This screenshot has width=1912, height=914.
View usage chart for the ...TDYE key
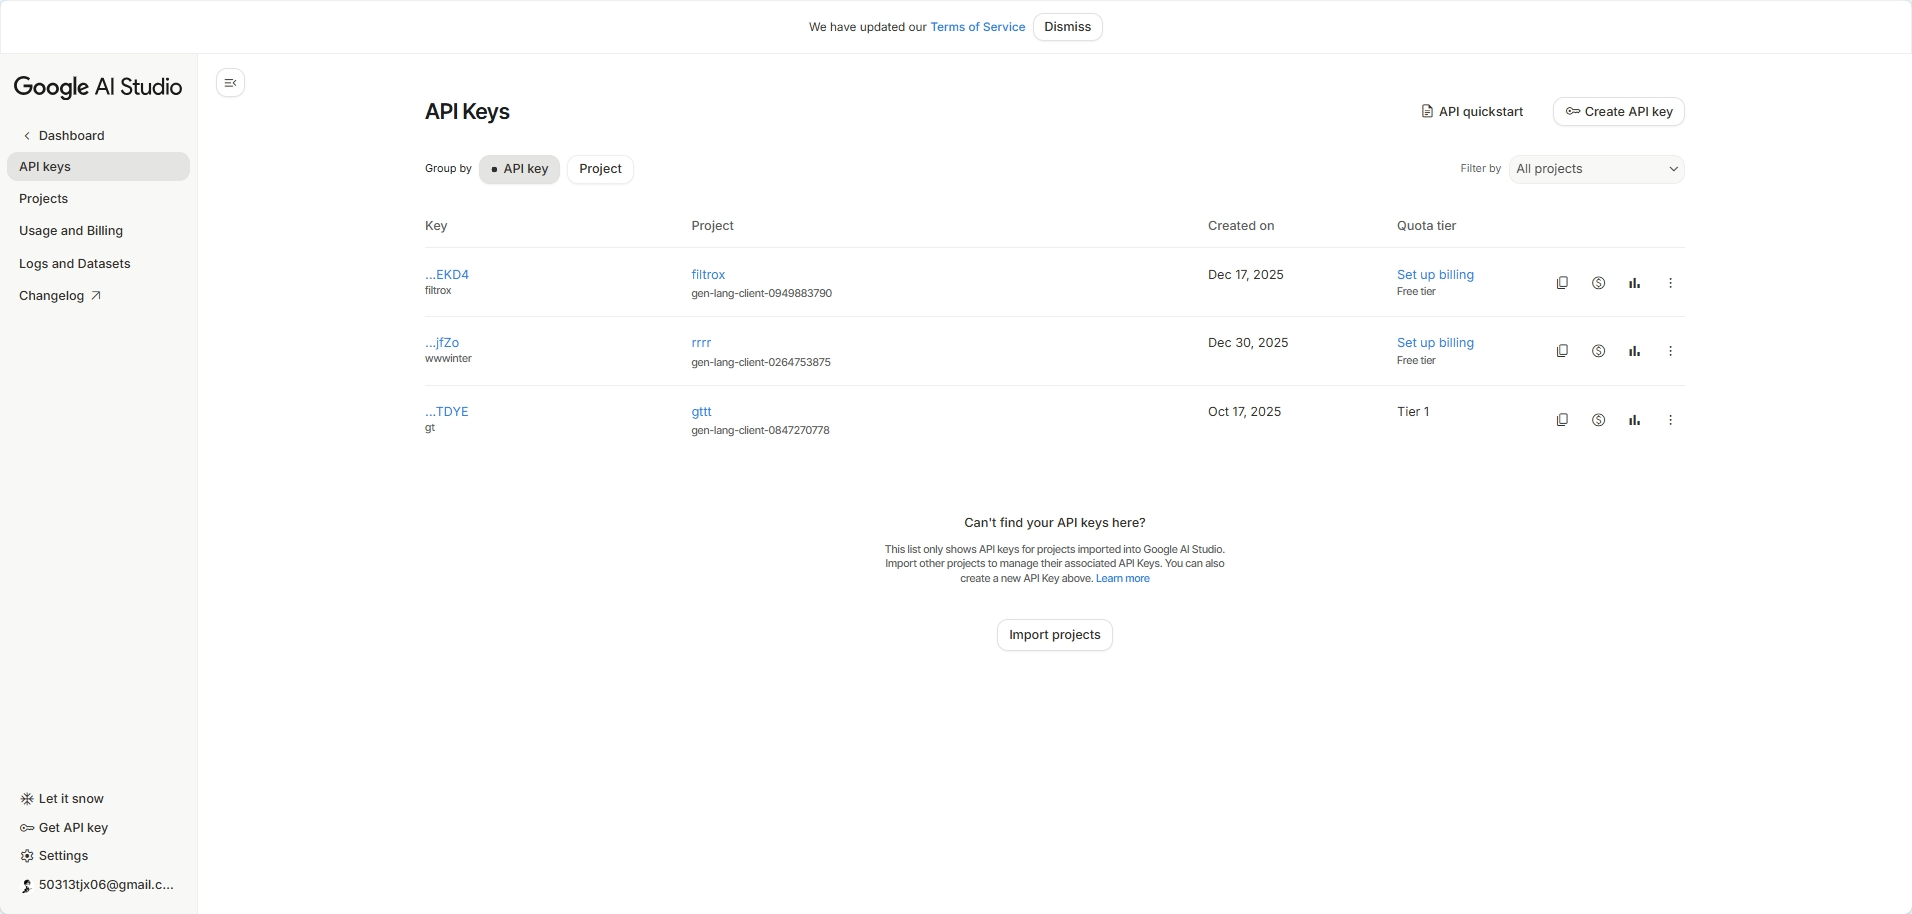1634,420
